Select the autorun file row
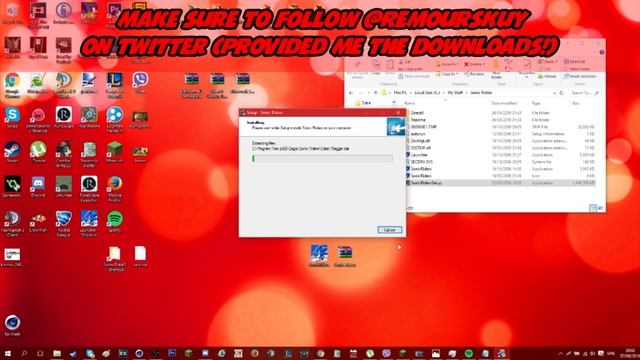Image resolution: width=640 pixels, height=360 pixels. 500,134
